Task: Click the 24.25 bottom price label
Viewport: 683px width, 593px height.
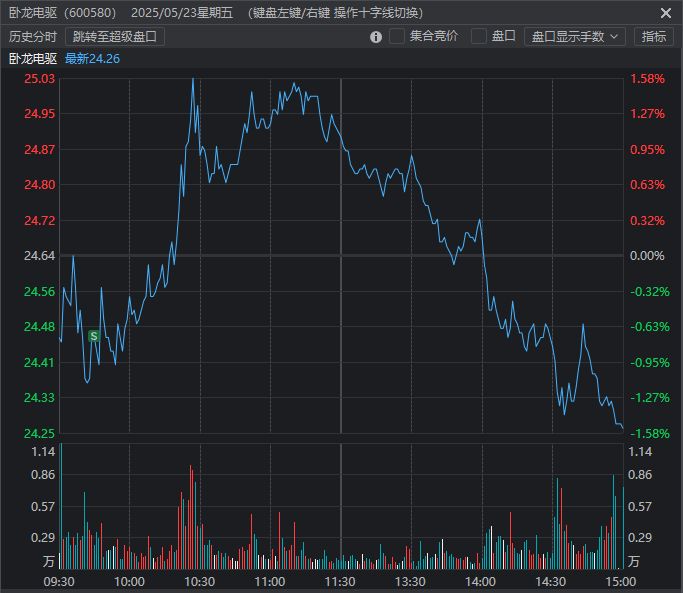Action: pyautogui.click(x=40, y=433)
